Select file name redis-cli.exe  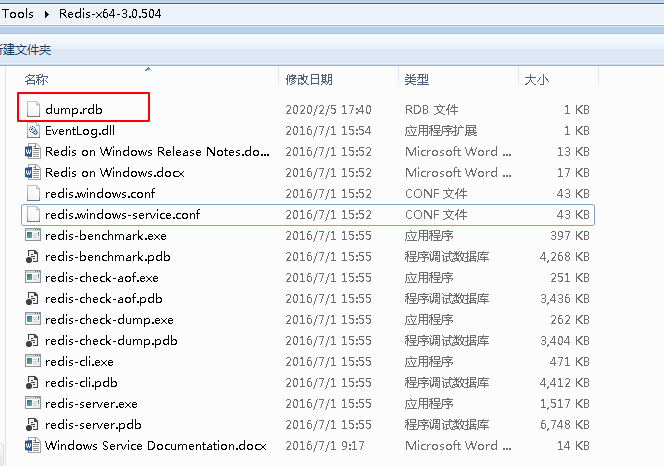[x=79, y=361]
